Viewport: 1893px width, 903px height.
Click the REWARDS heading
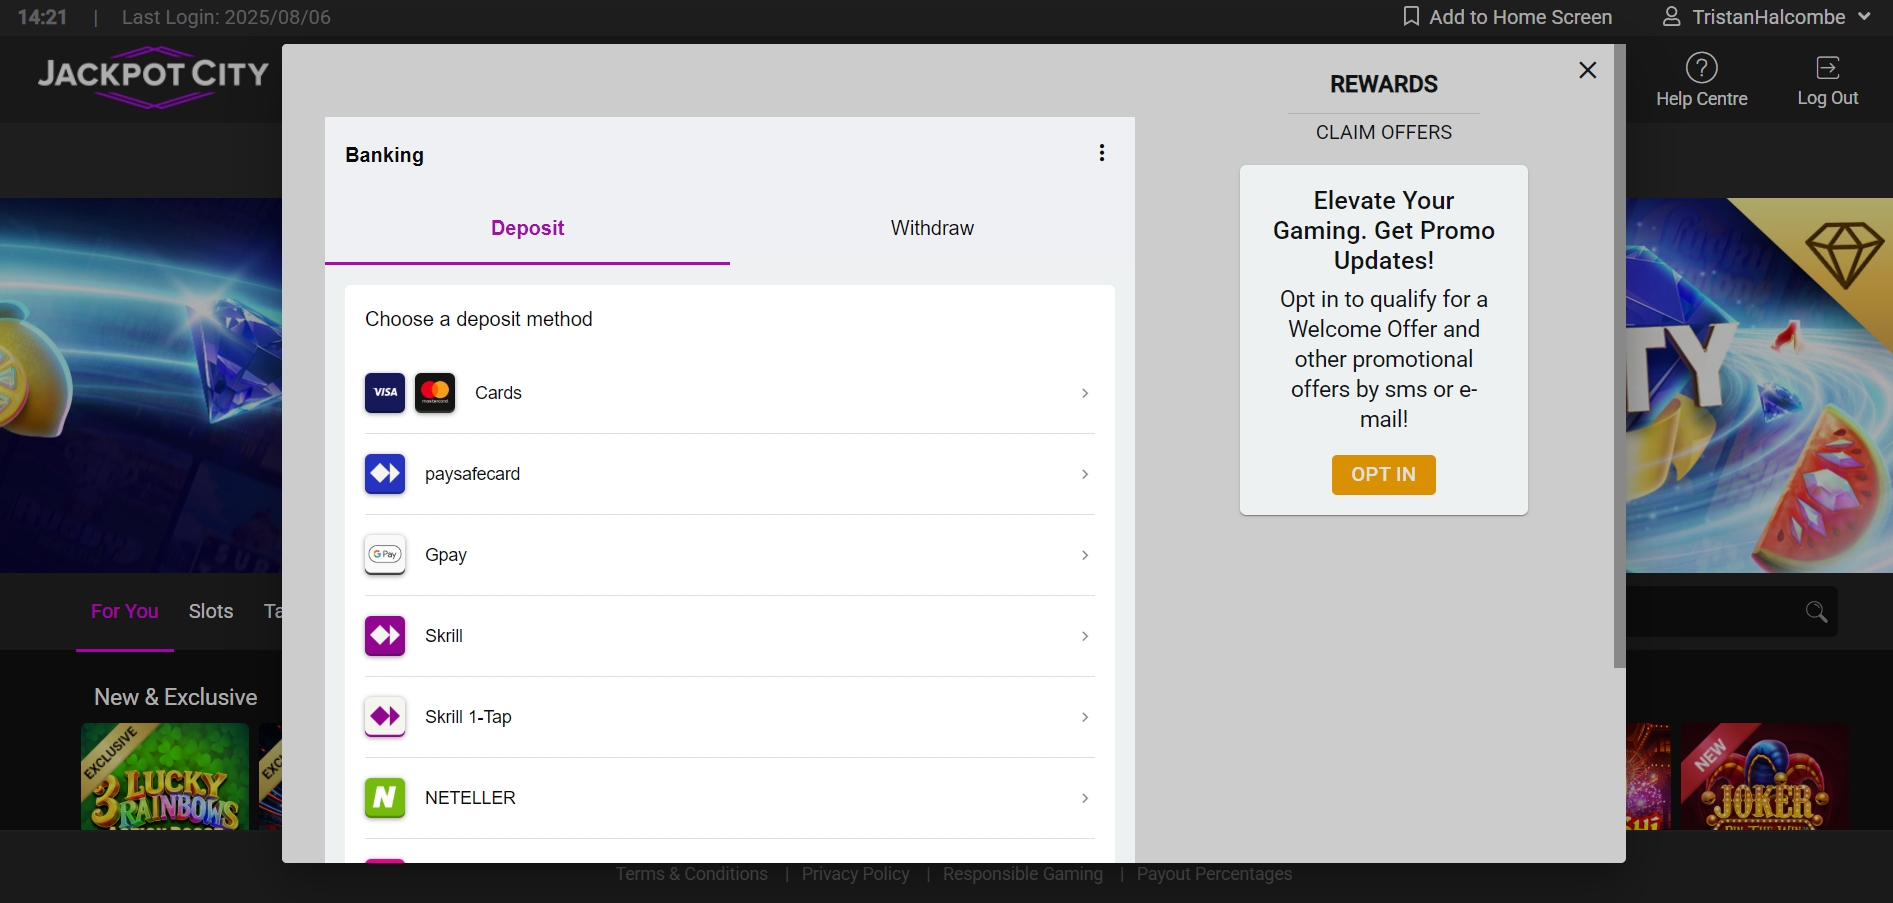click(1384, 84)
